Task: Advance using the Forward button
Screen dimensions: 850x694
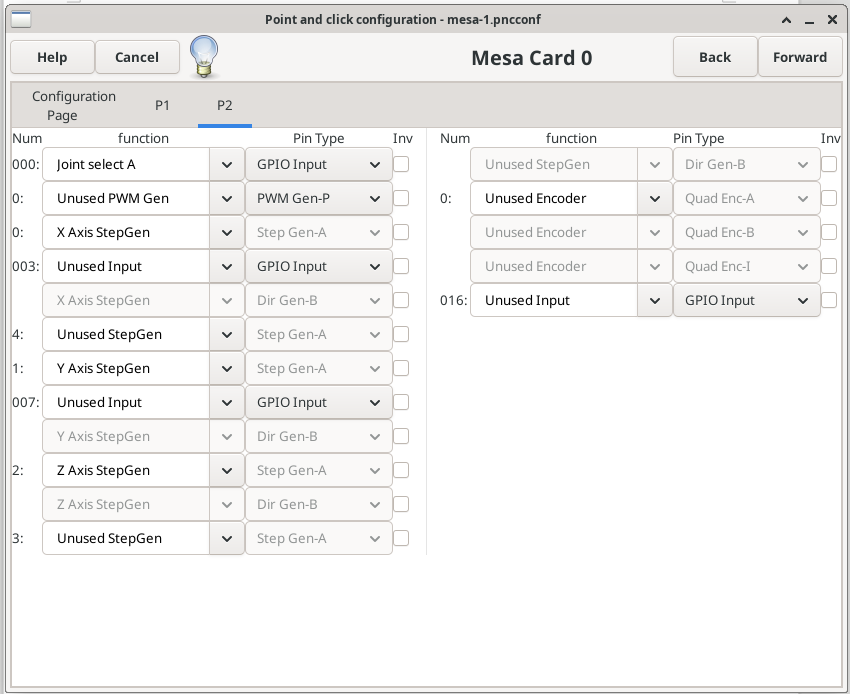Action: click(x=799, y=57)
